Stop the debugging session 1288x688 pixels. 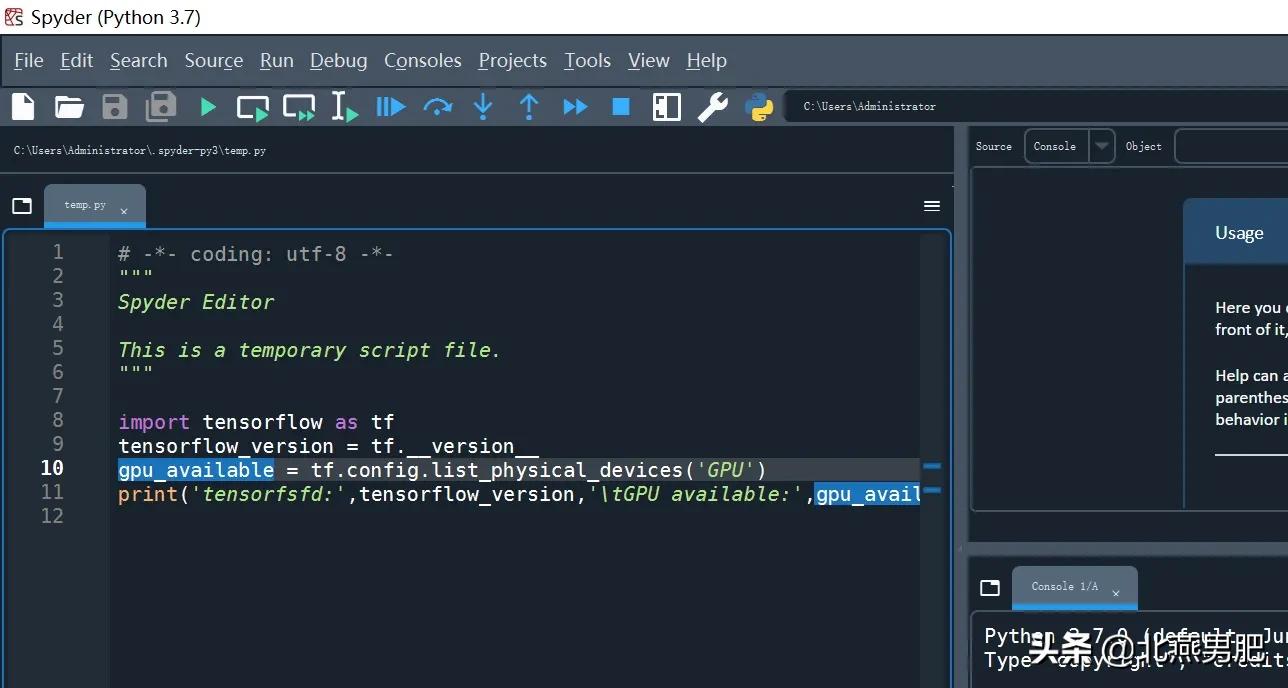(x=620, y=106)
